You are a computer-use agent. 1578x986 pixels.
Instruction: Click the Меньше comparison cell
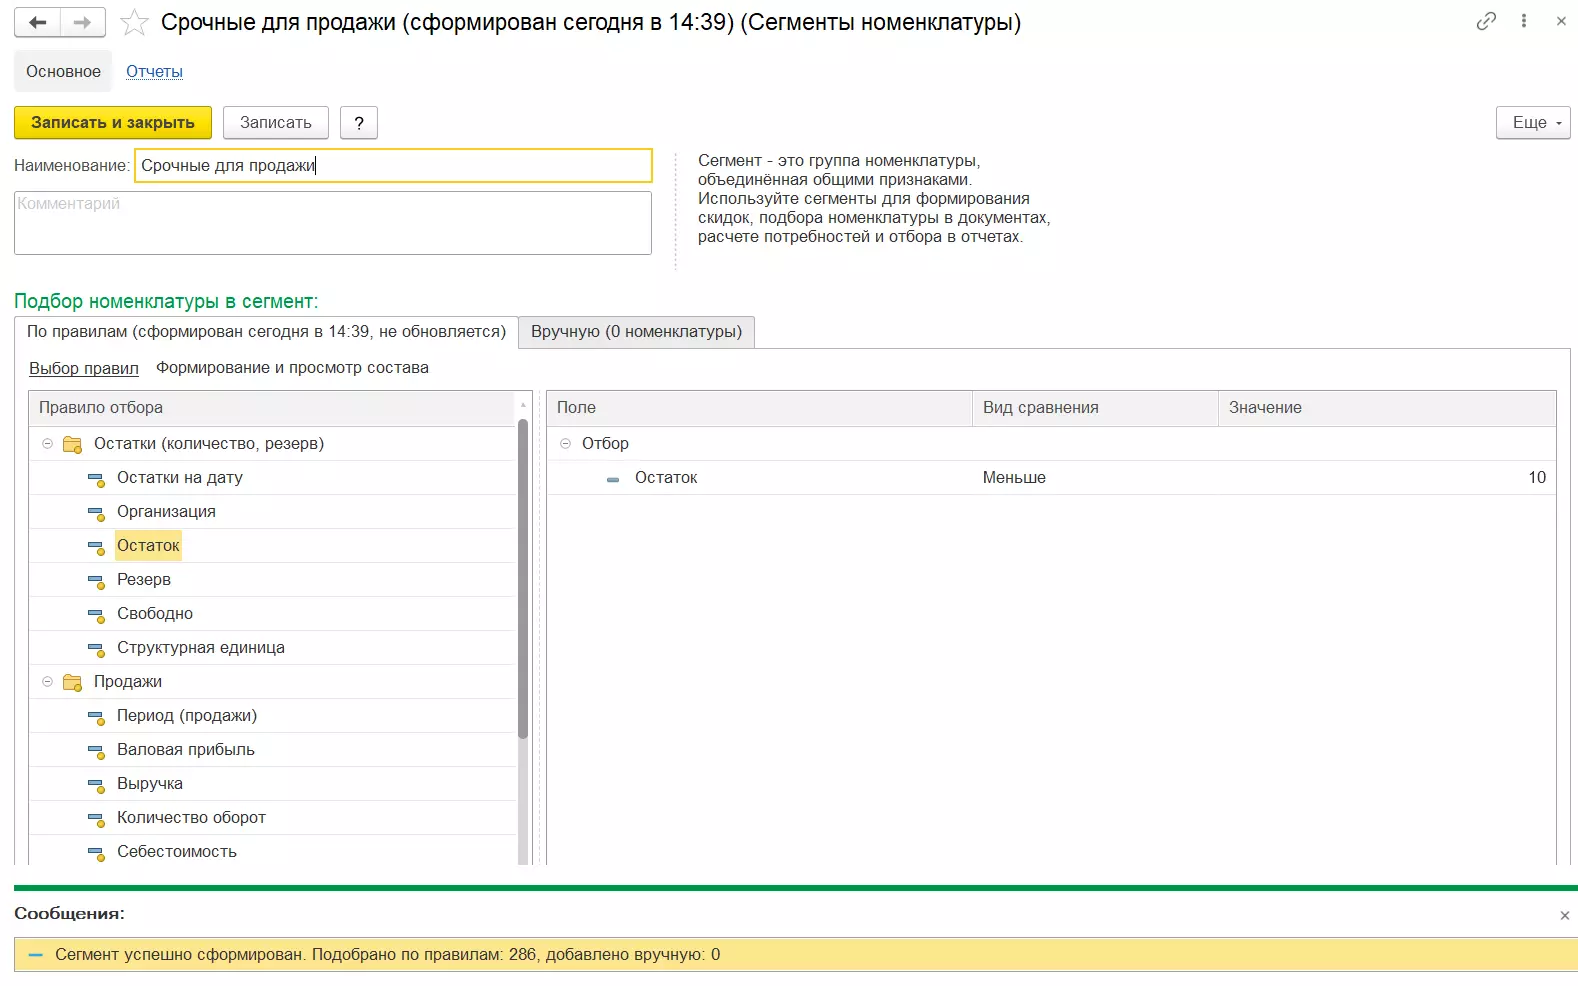(1095, 478)
